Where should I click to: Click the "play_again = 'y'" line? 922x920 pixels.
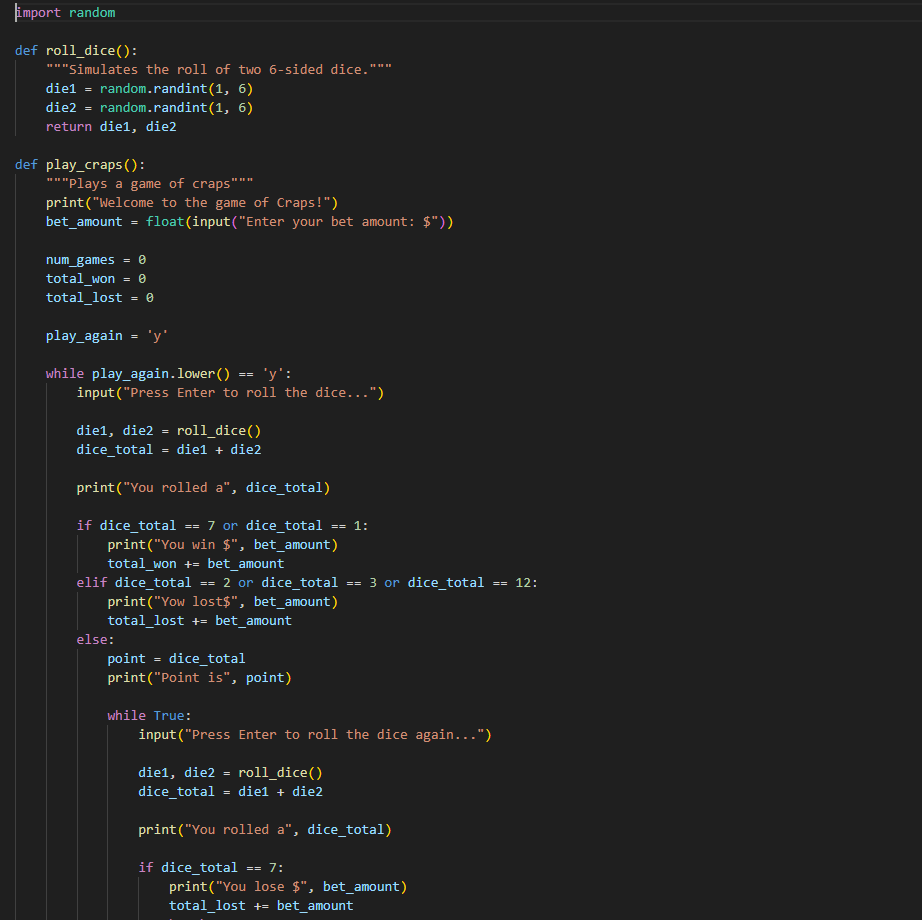[x=107, y=336]
